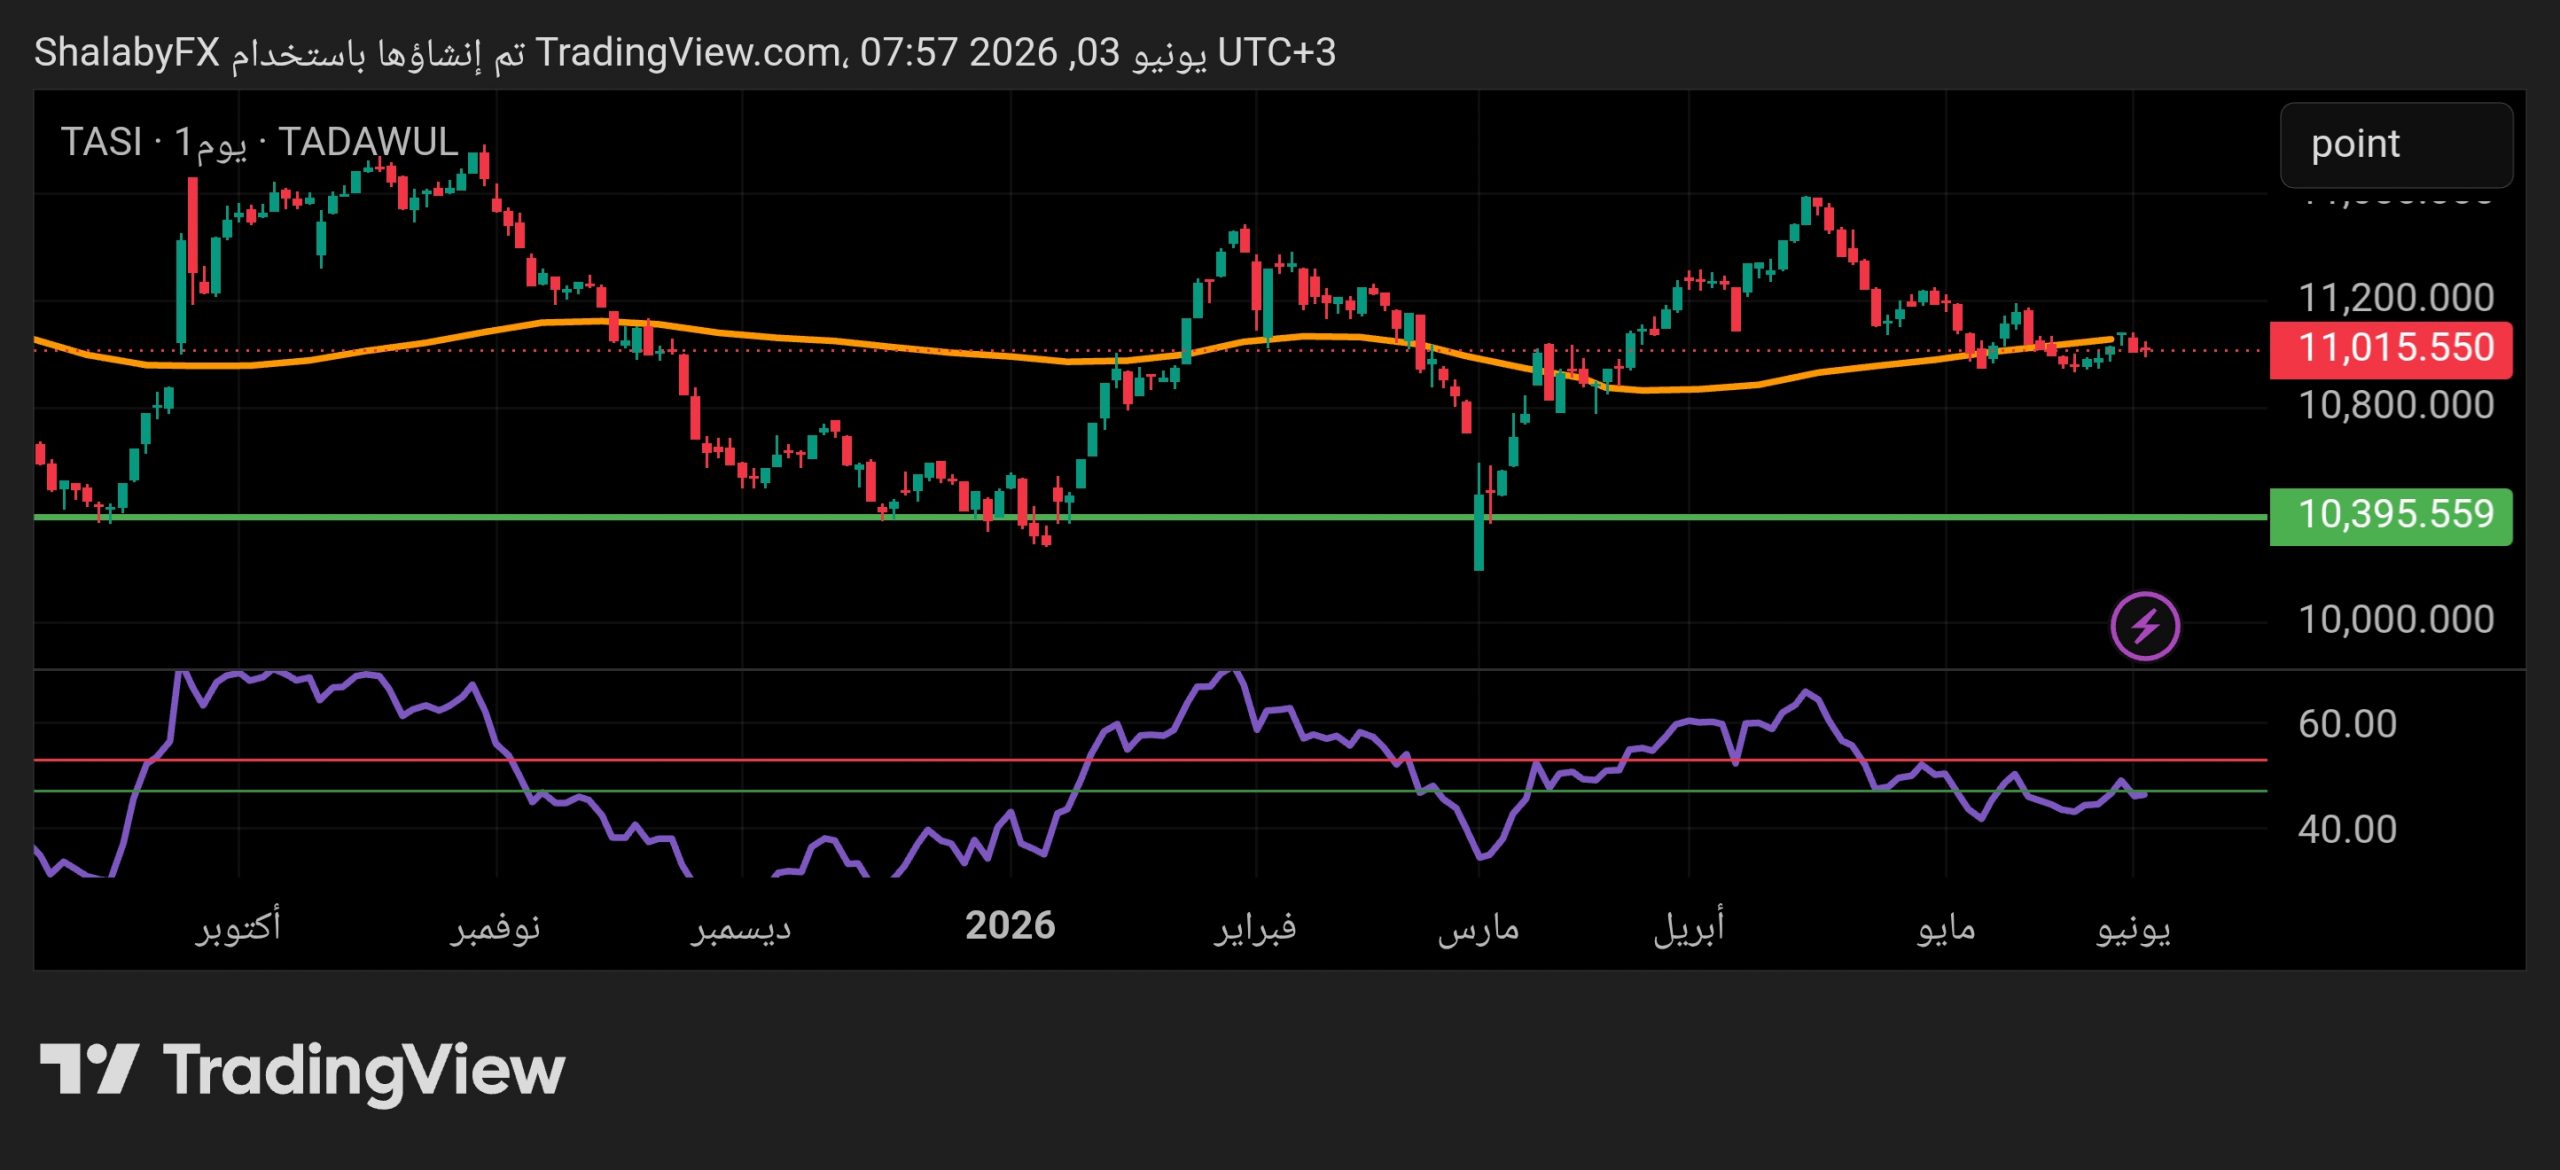Select the 2026 year marker

coord(1010,926)
